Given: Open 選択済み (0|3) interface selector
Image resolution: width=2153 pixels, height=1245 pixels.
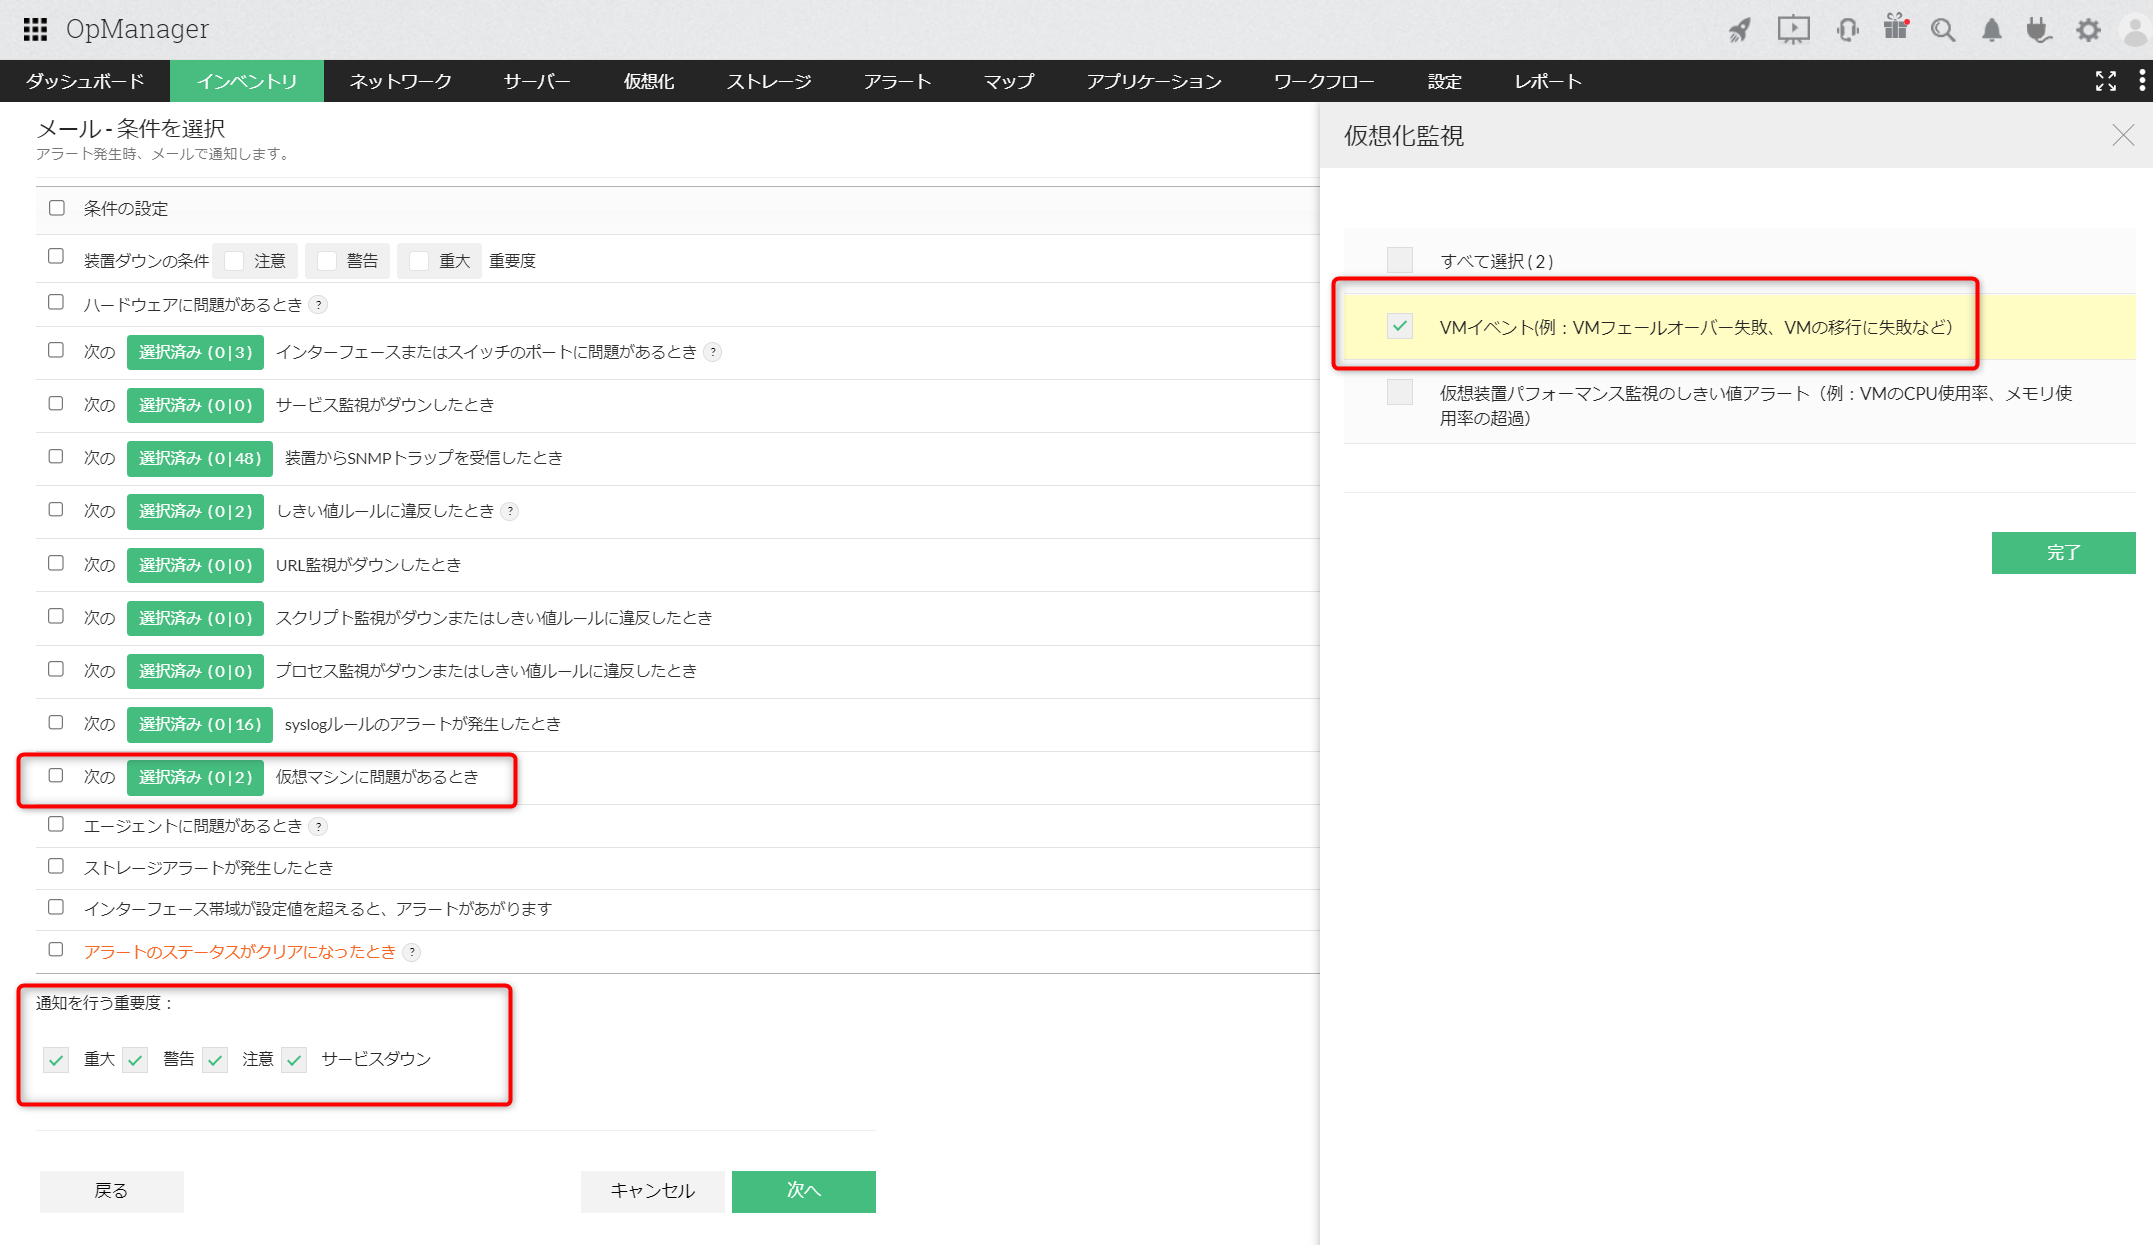Looking at the screenshot, I should (x=195, y=352).
